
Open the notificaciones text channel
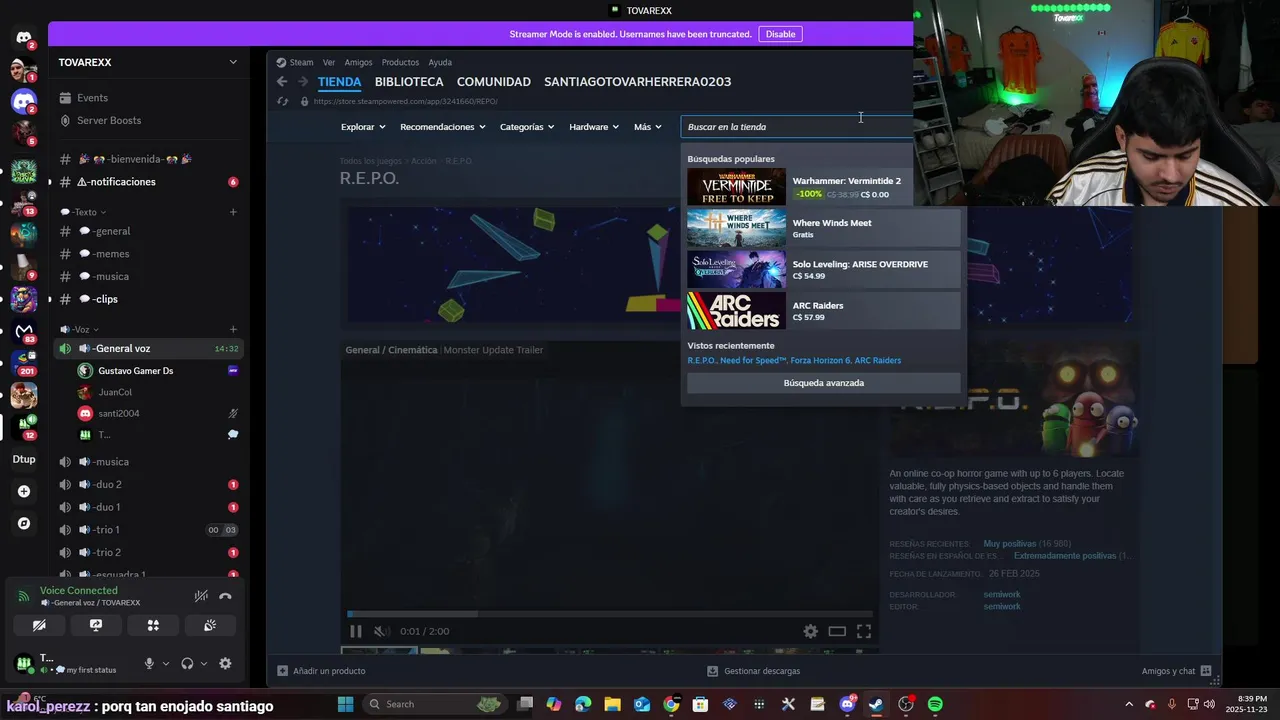[148, 182]
